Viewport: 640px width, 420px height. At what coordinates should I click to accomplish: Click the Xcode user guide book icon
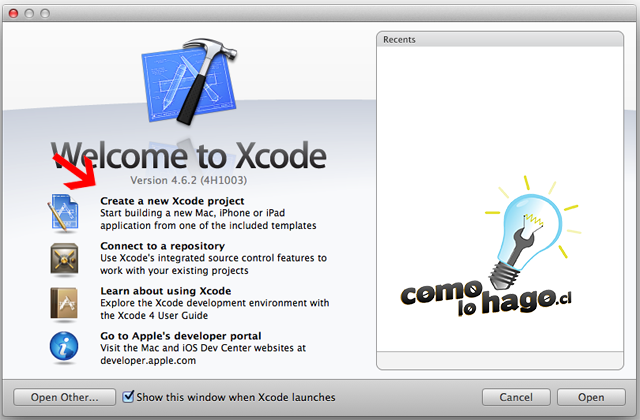[64, 304]
